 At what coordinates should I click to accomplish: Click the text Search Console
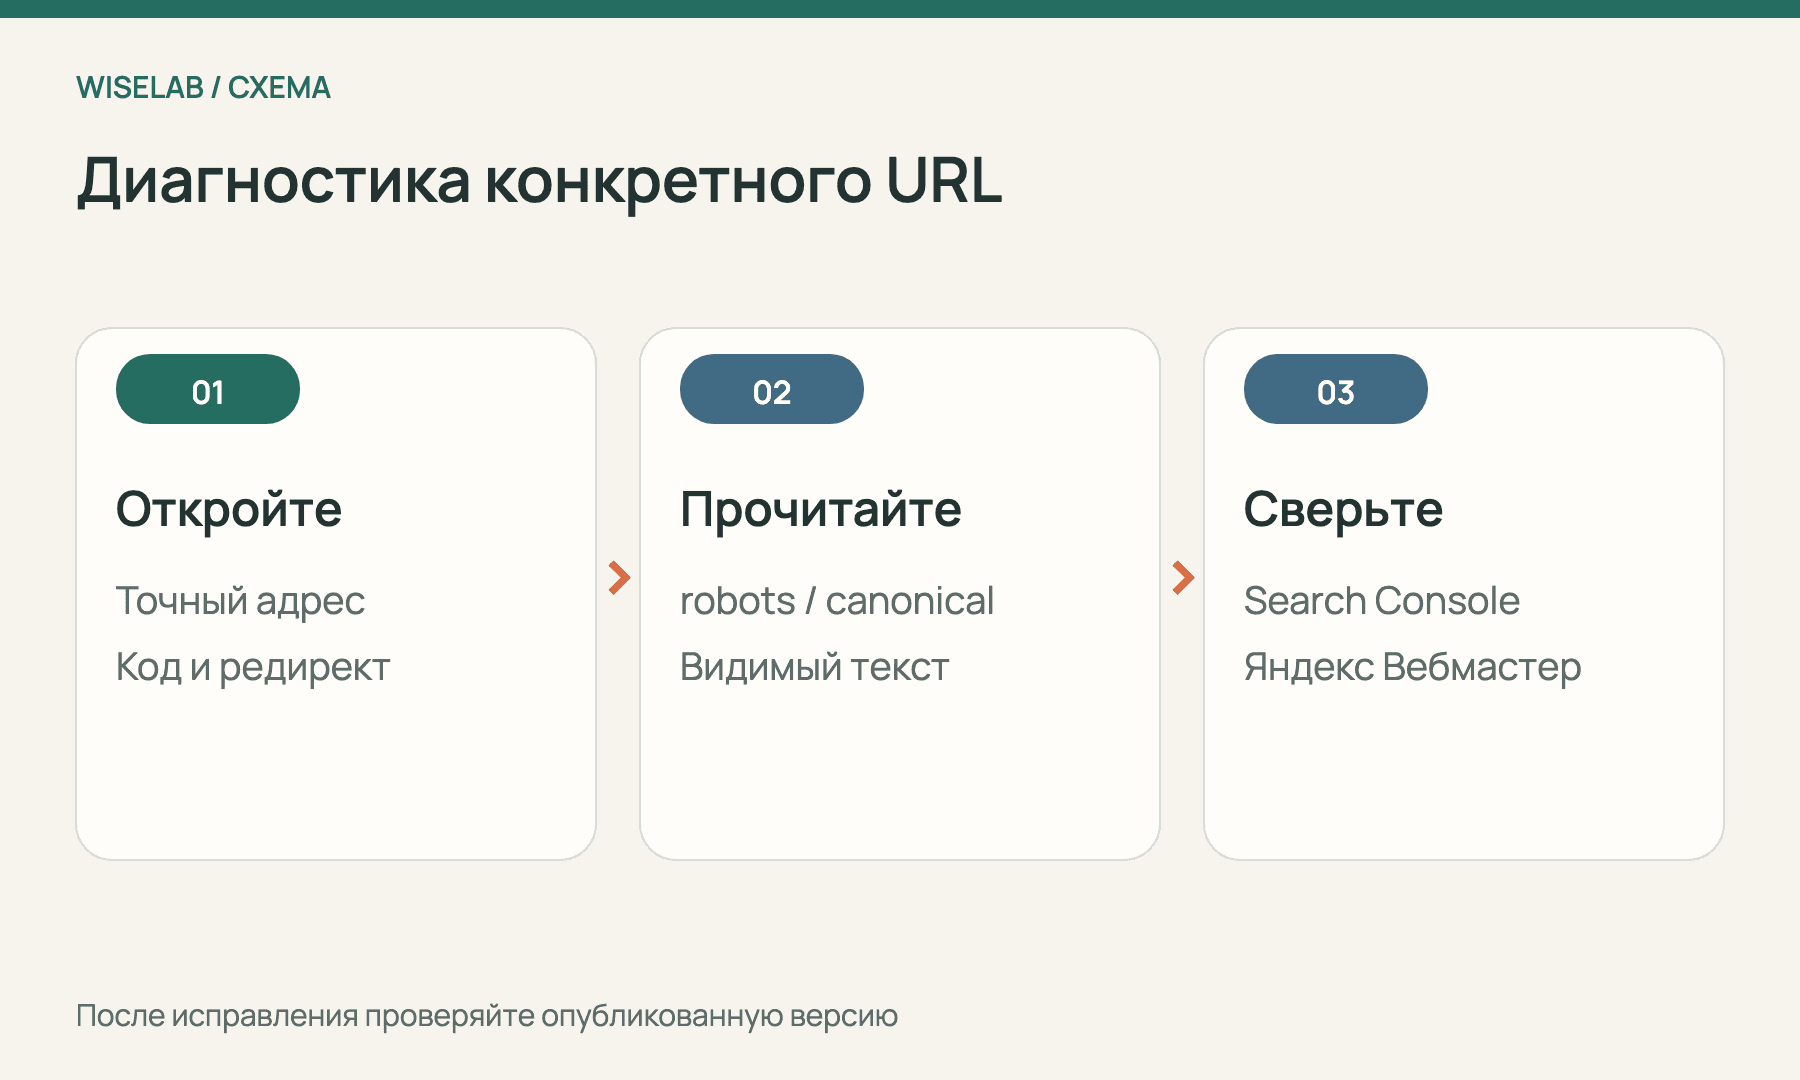[1382, 601]
